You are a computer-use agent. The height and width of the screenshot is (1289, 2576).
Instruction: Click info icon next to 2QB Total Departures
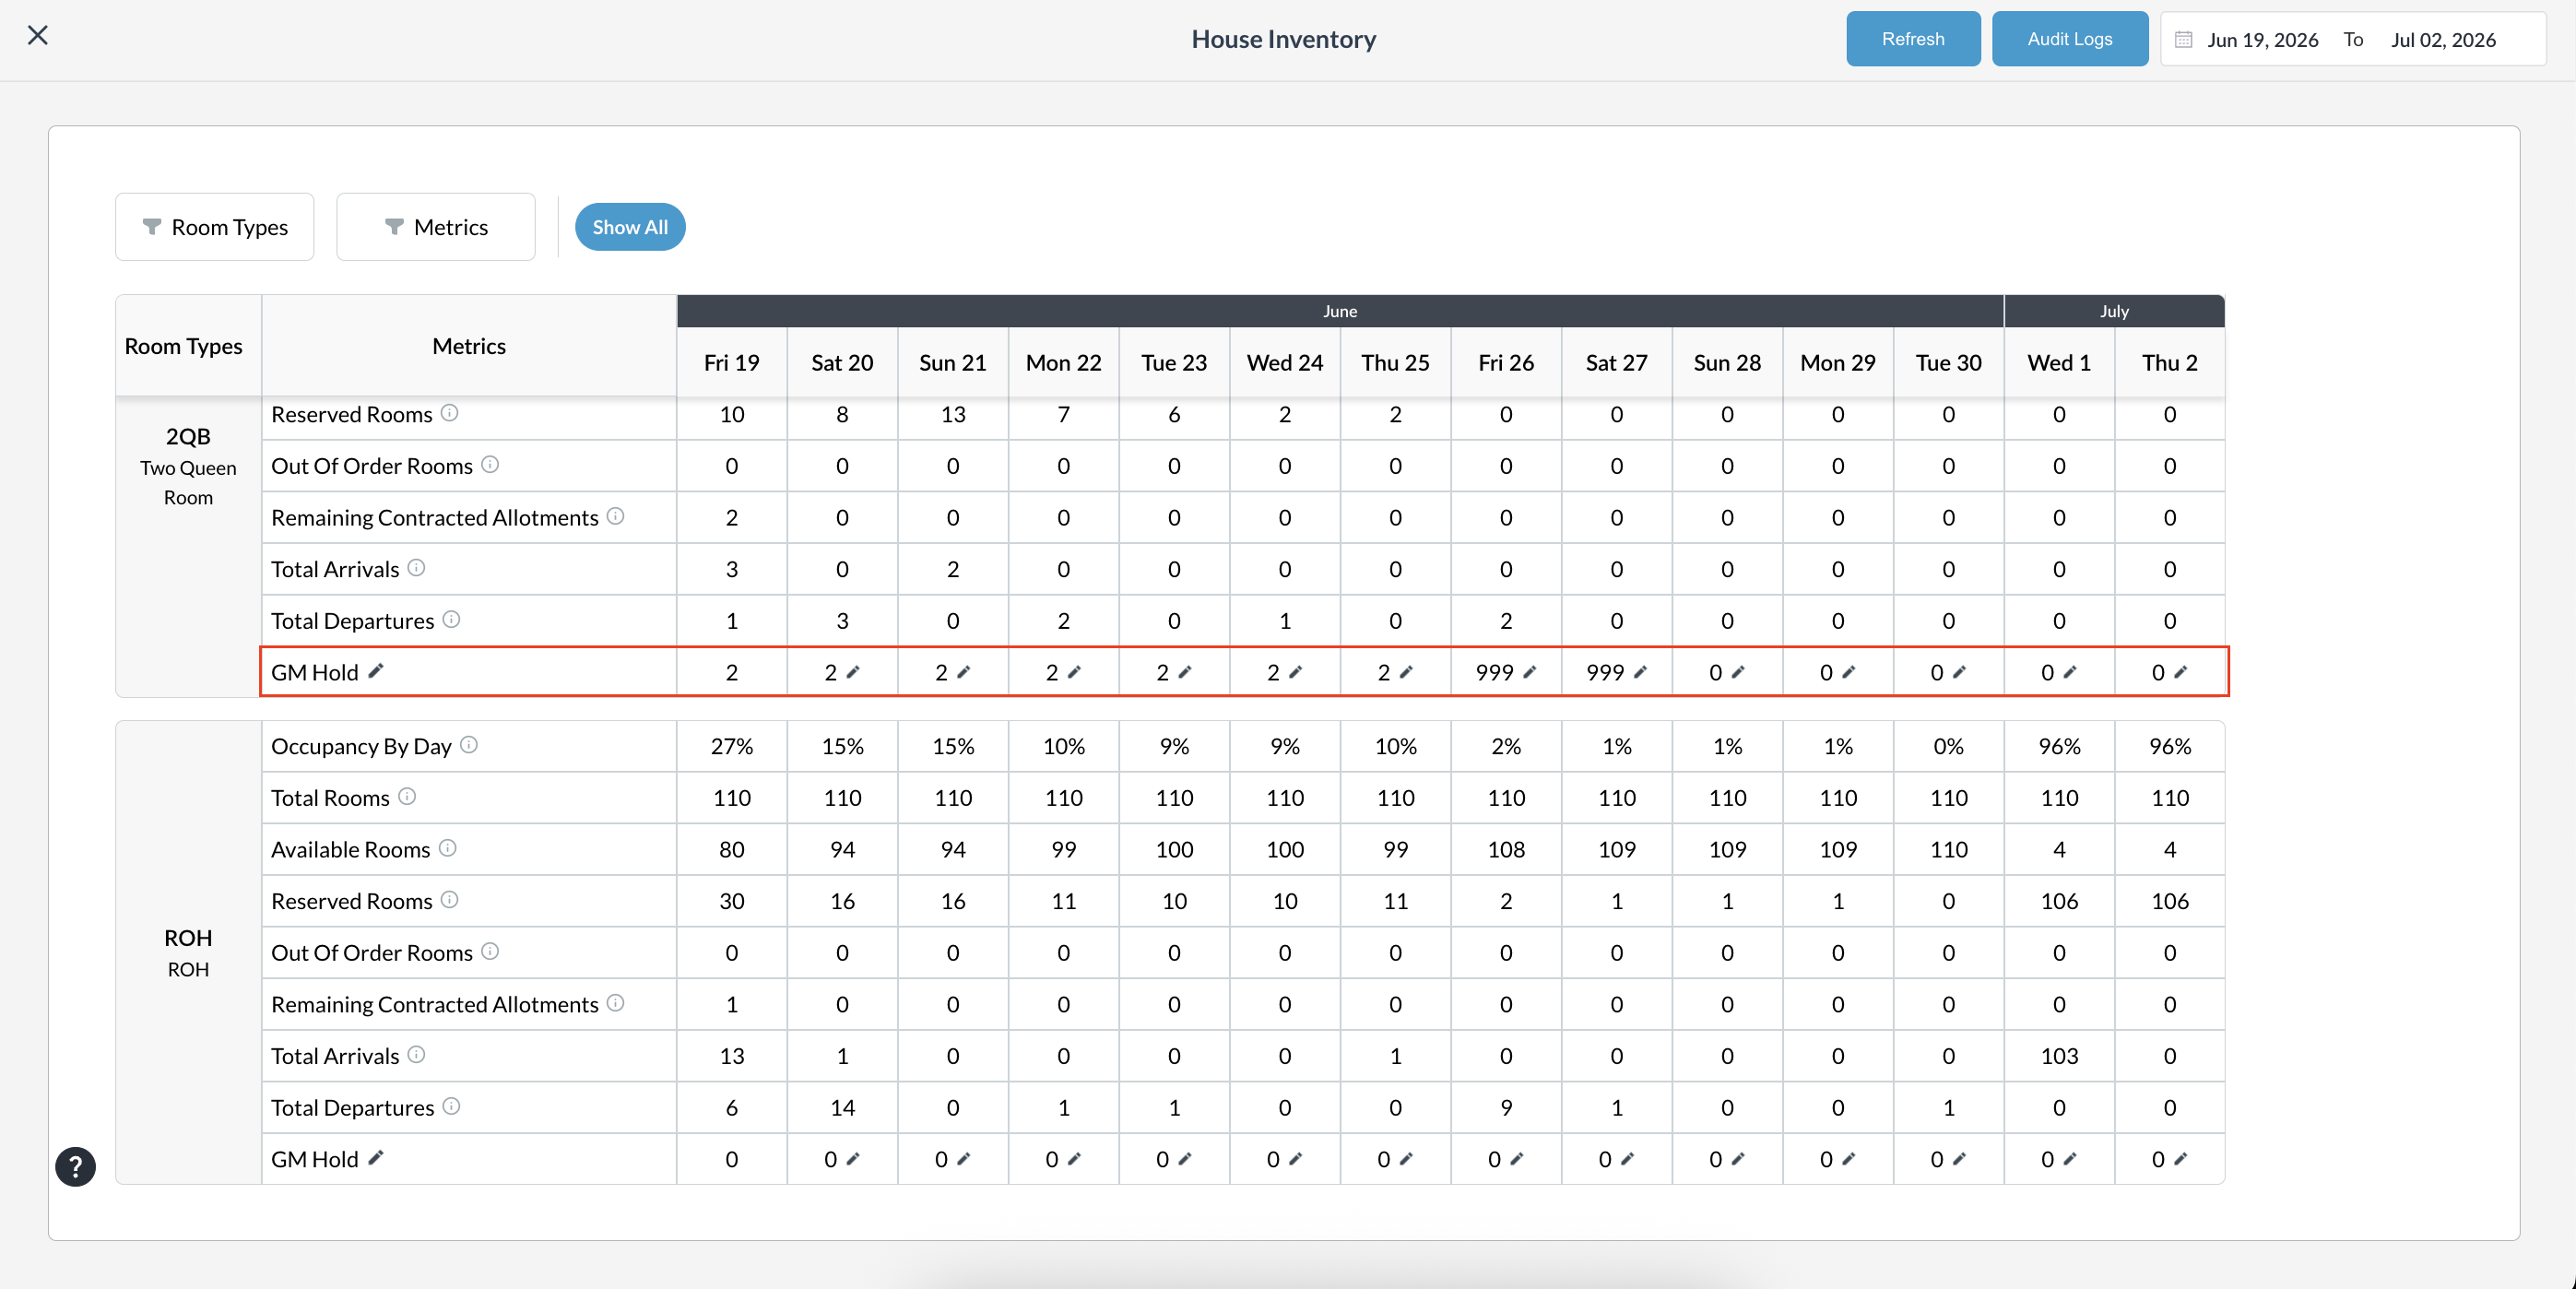click(452, 619)
